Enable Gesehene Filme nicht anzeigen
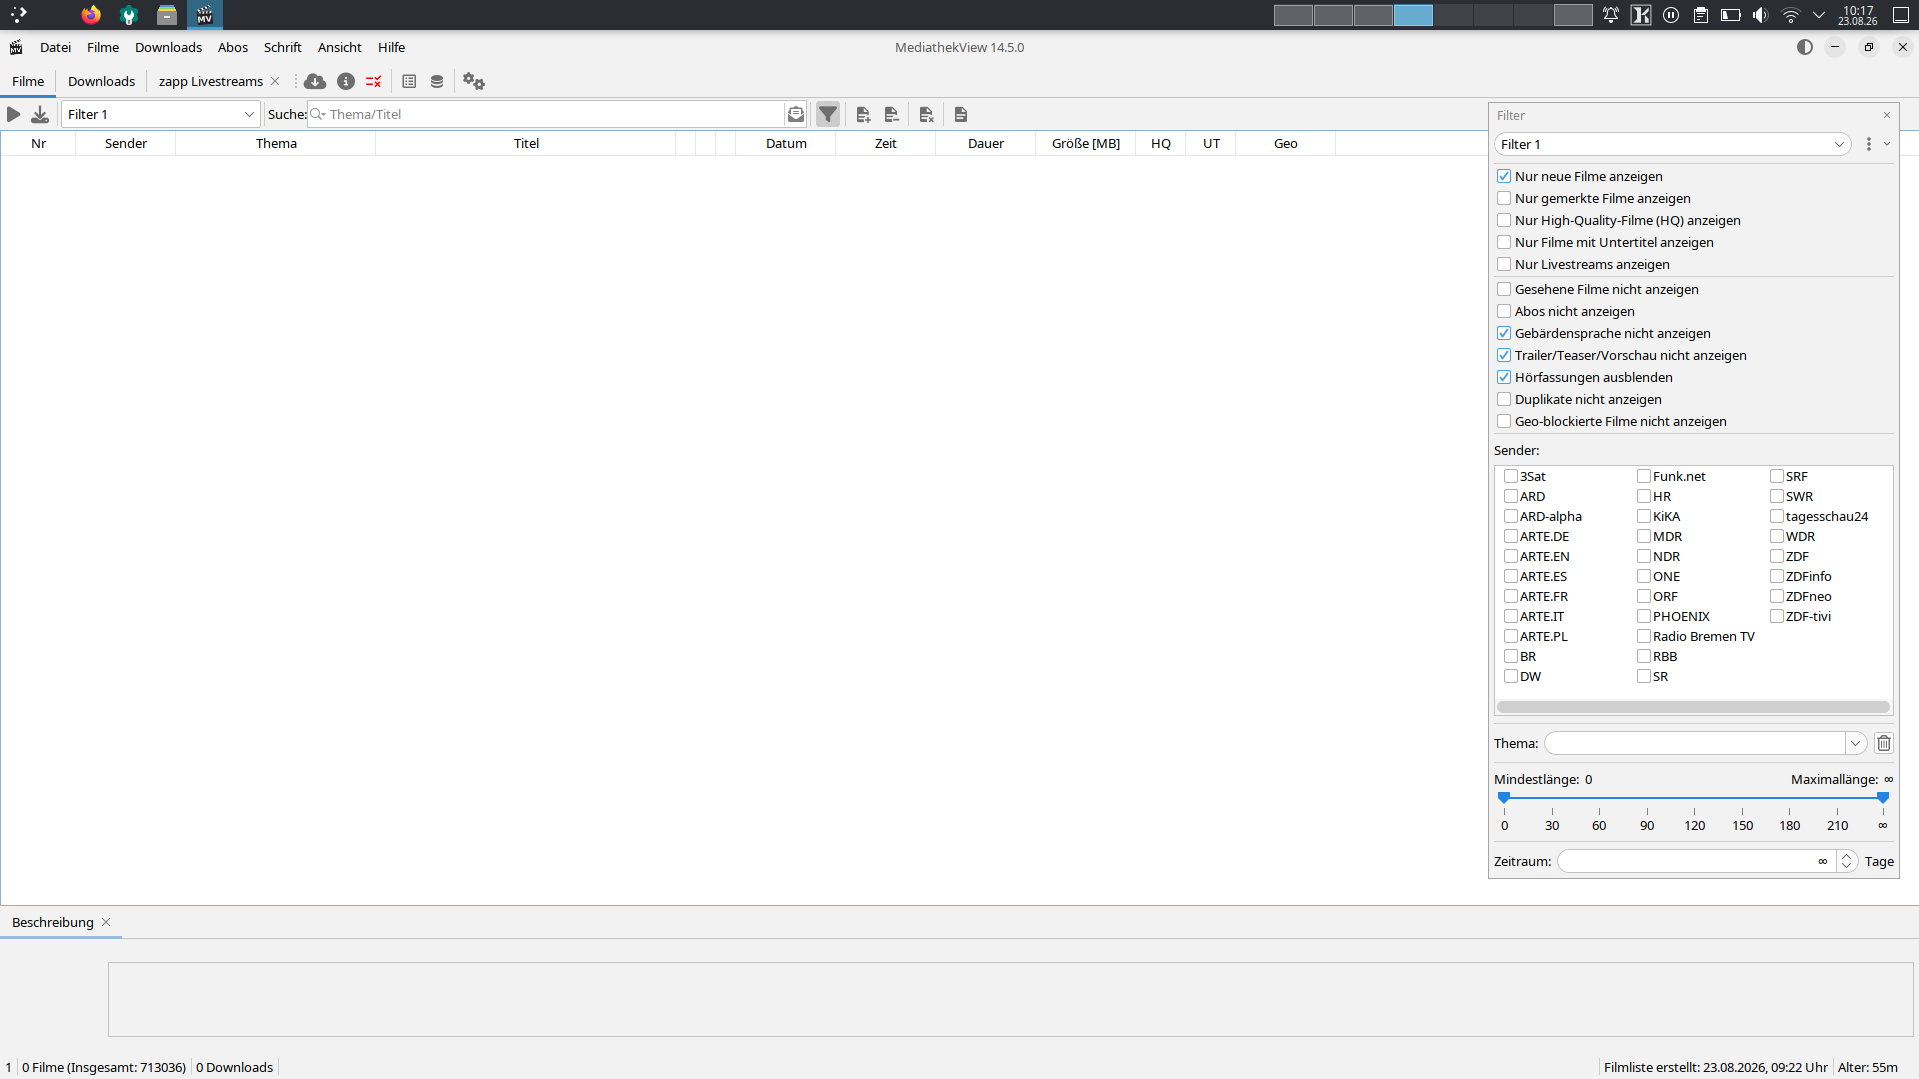Viewport: 1919px width, 1079px height. (x=1504, y=289)
